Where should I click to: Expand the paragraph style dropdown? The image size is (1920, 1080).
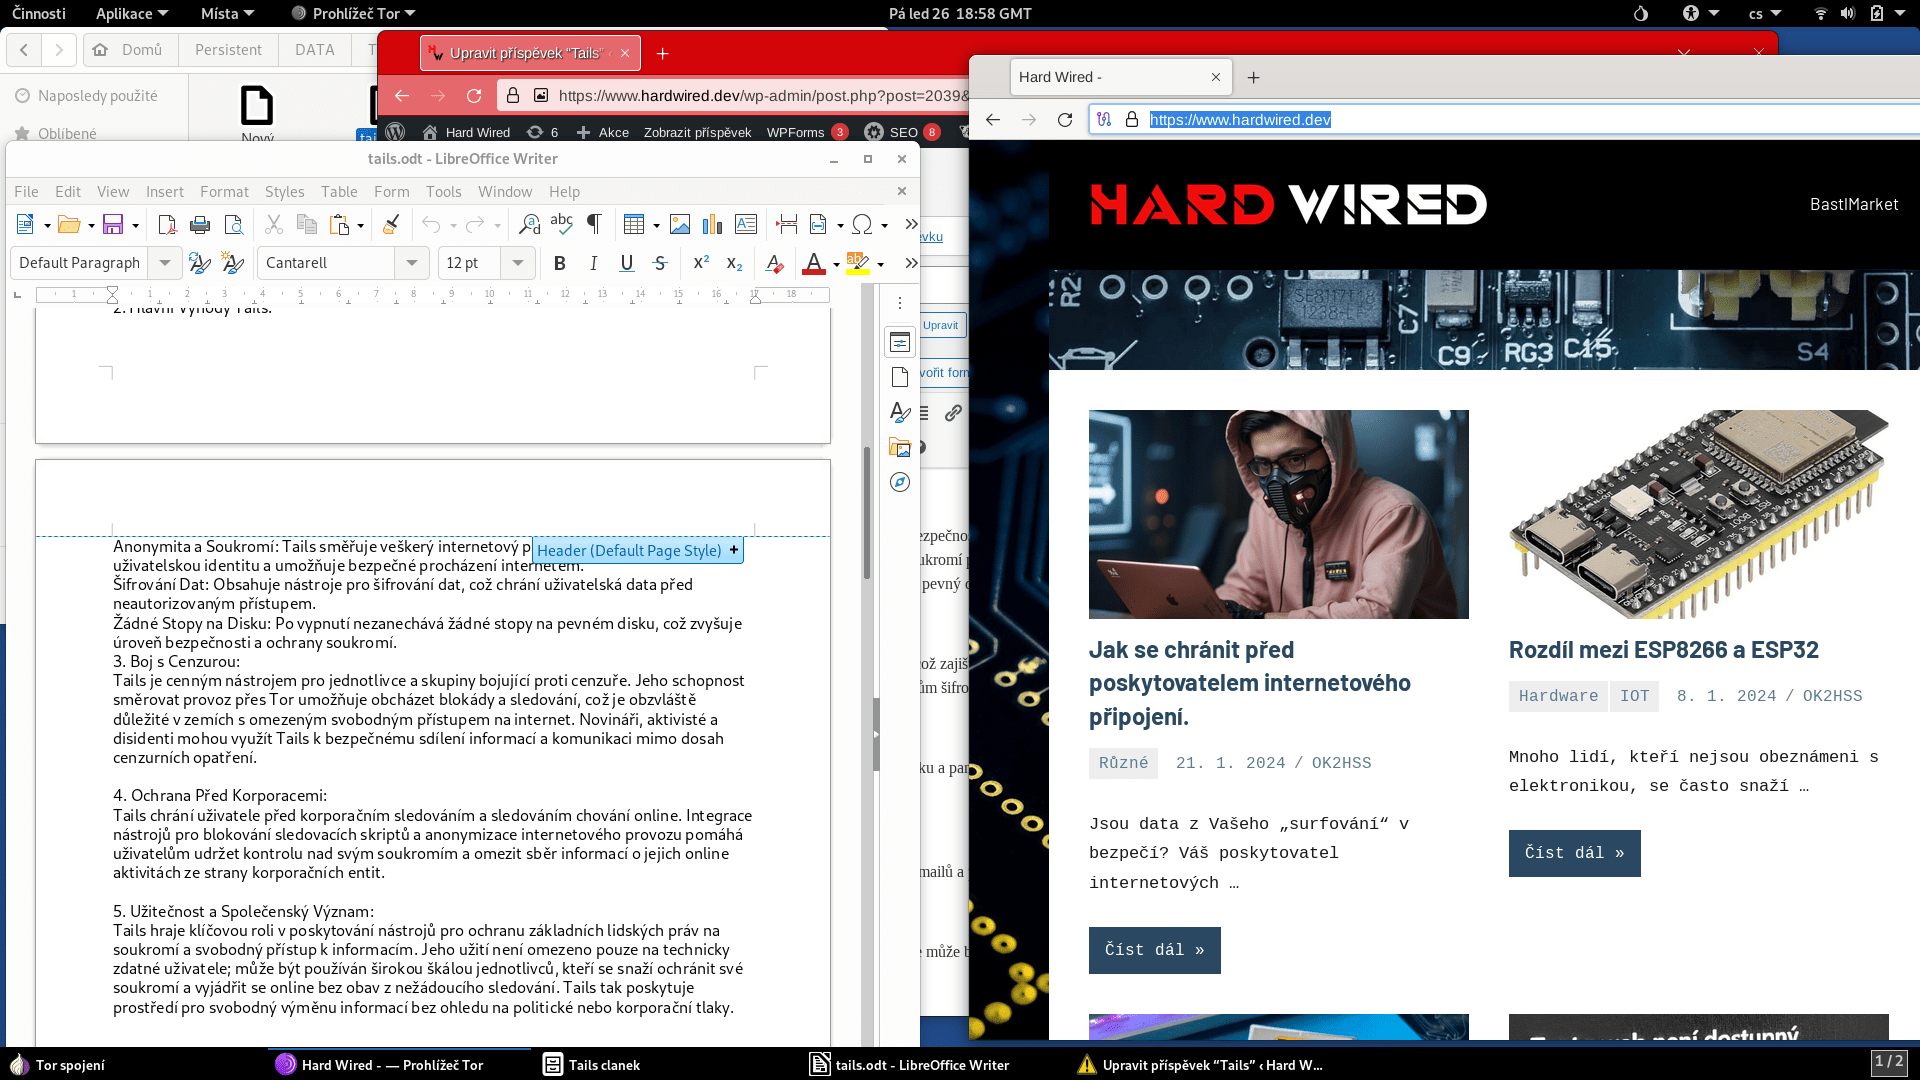(x=165, y=263)
